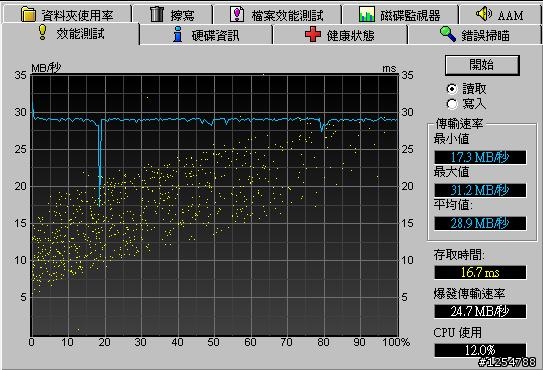The image size is (543, 370).
Task: Click the magnifier icon for 錯誤掃瞄
Action: click(448, 34)
